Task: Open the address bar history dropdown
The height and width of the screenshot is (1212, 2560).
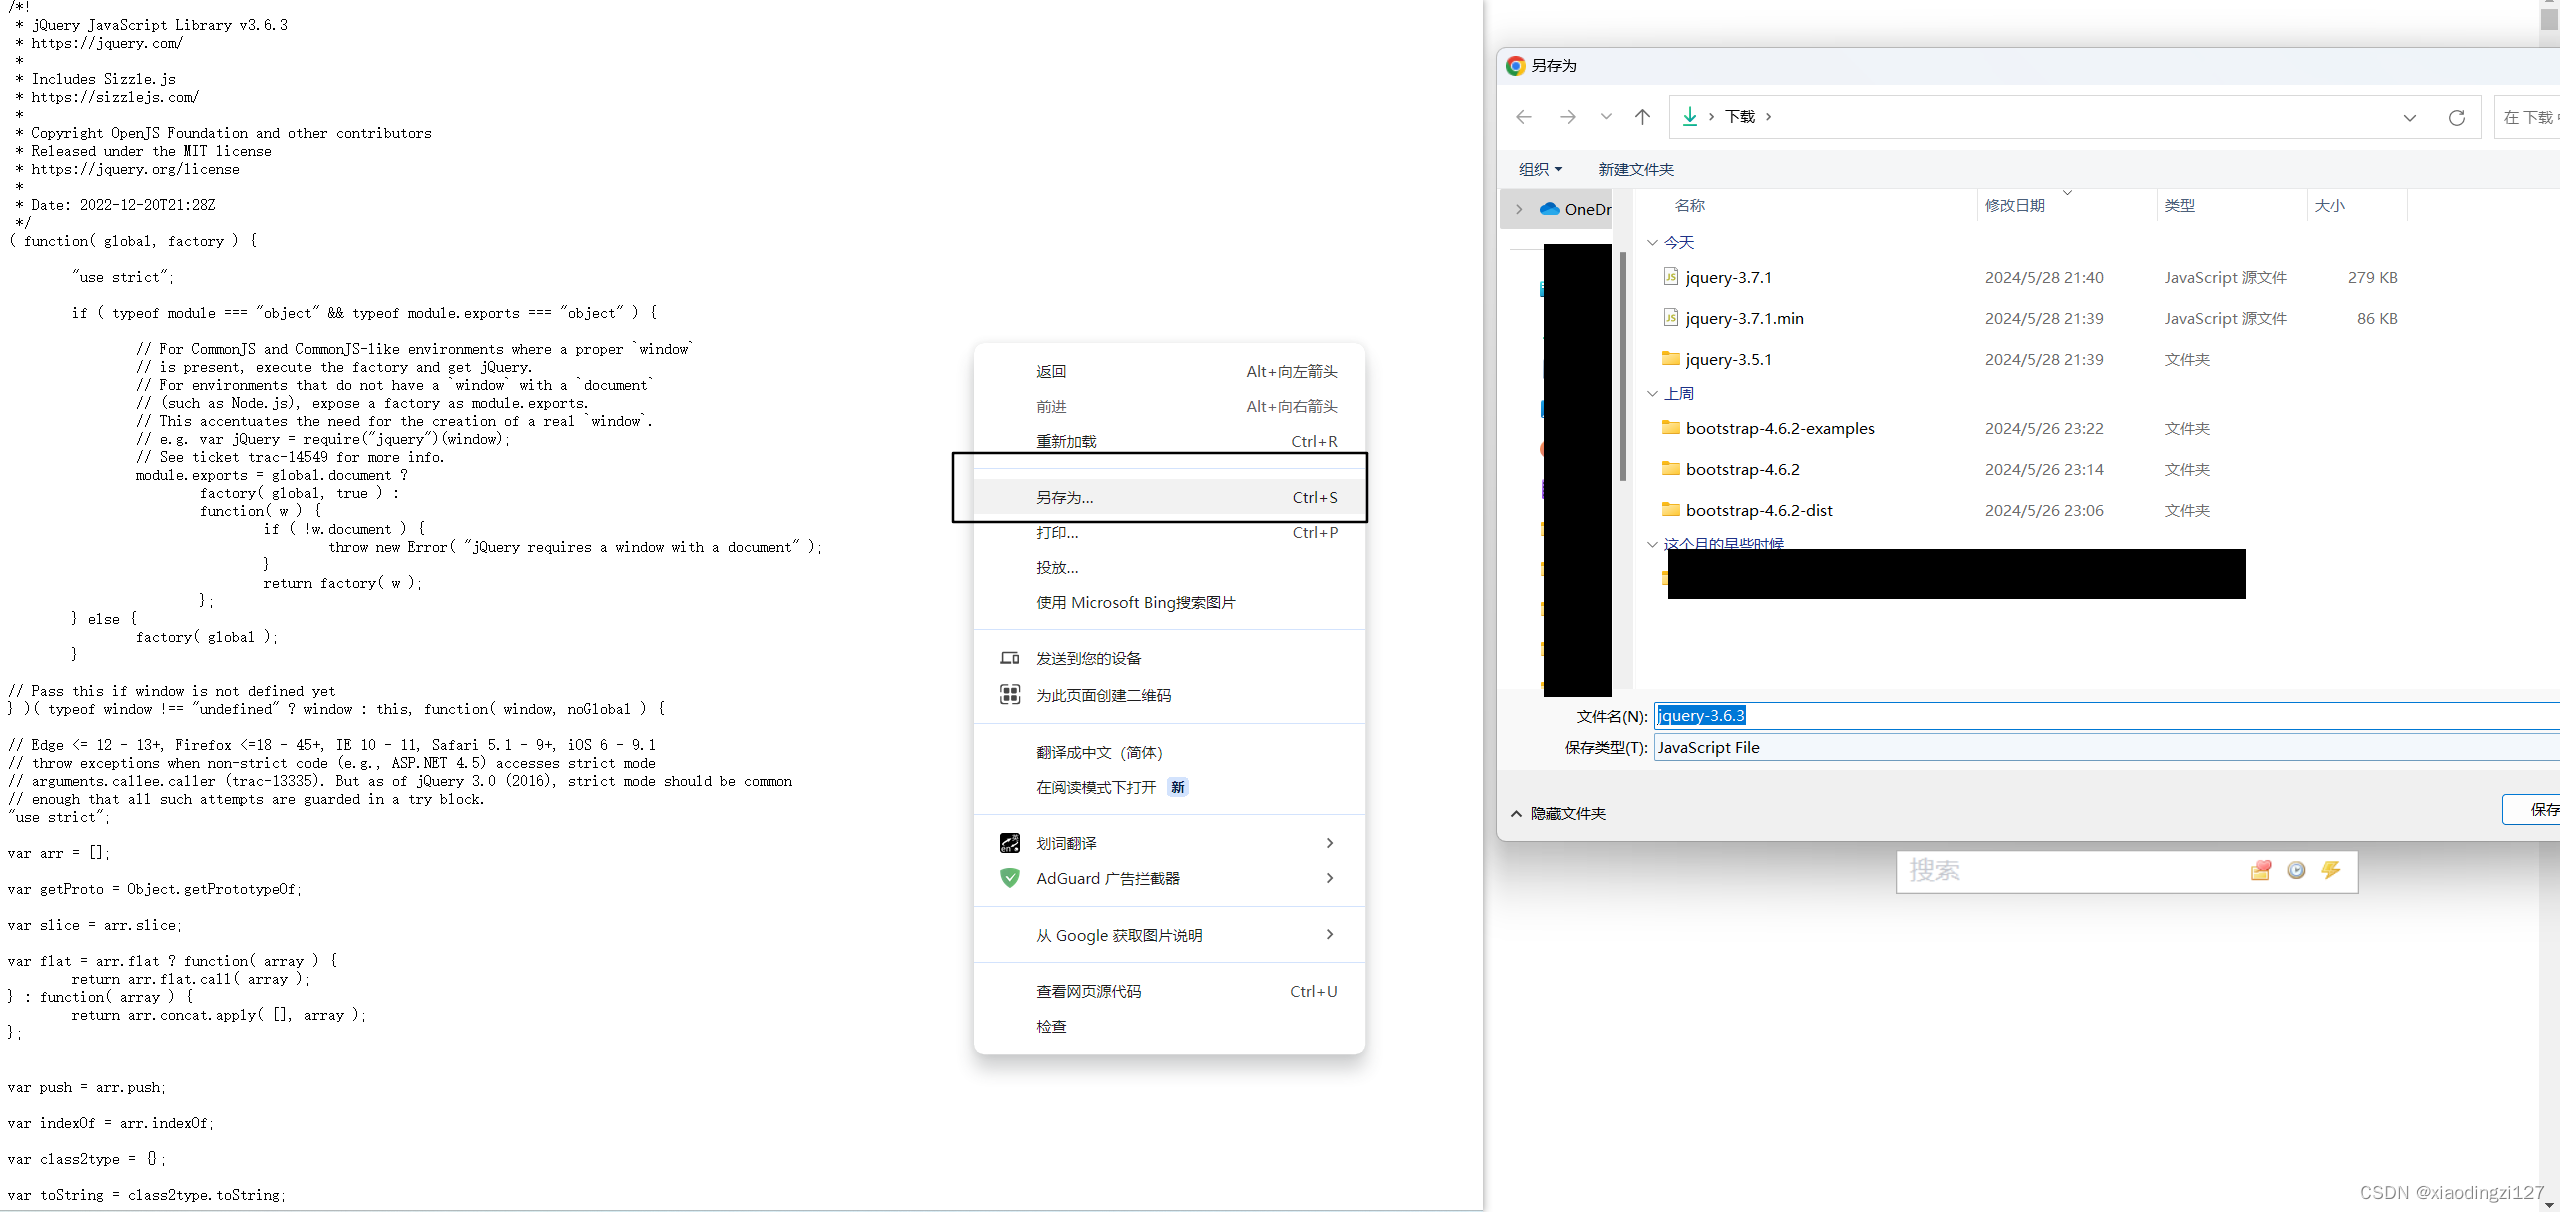Action: (2409, 118)
